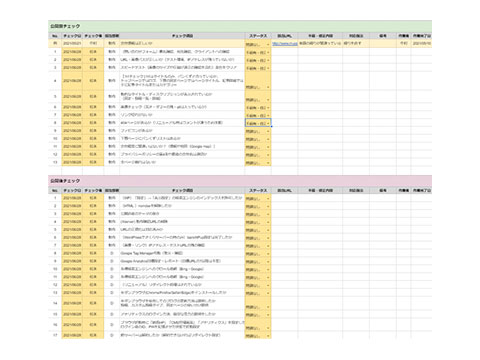Select the pink 公開後チェック section title

tap(65, 181)
